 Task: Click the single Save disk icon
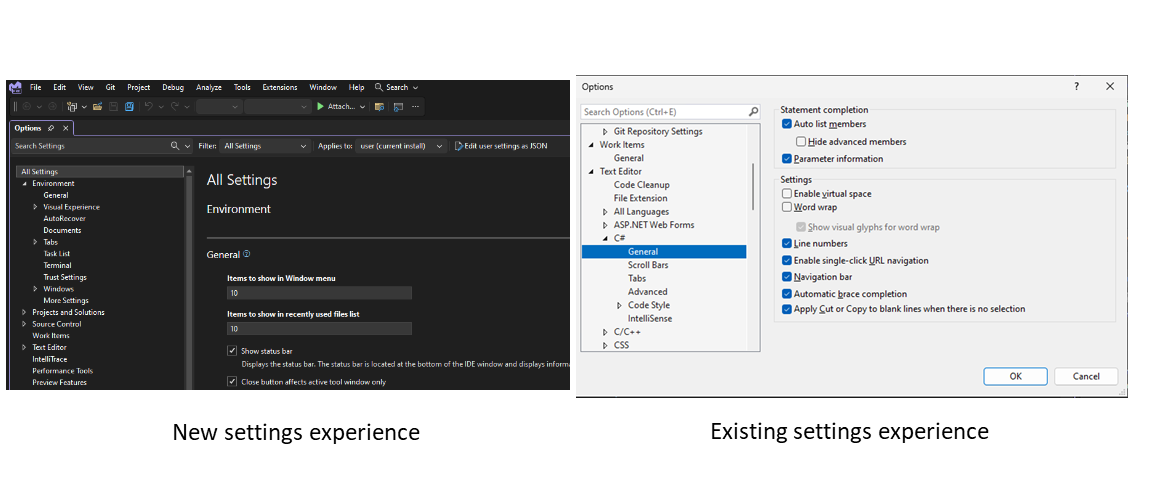114,106
